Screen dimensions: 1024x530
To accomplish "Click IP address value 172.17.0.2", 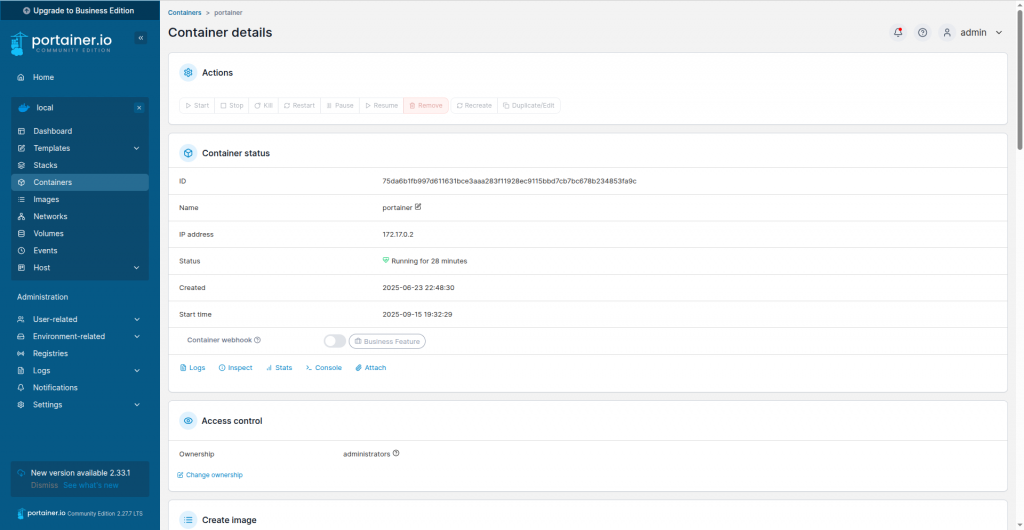I will tap(398, 234).
